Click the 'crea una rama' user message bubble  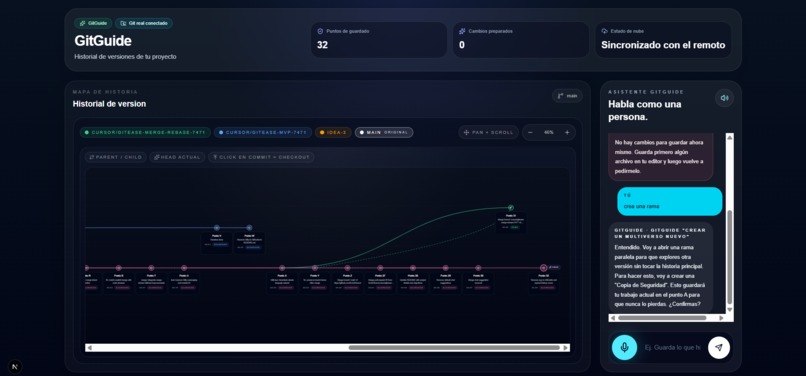point(670,201)
